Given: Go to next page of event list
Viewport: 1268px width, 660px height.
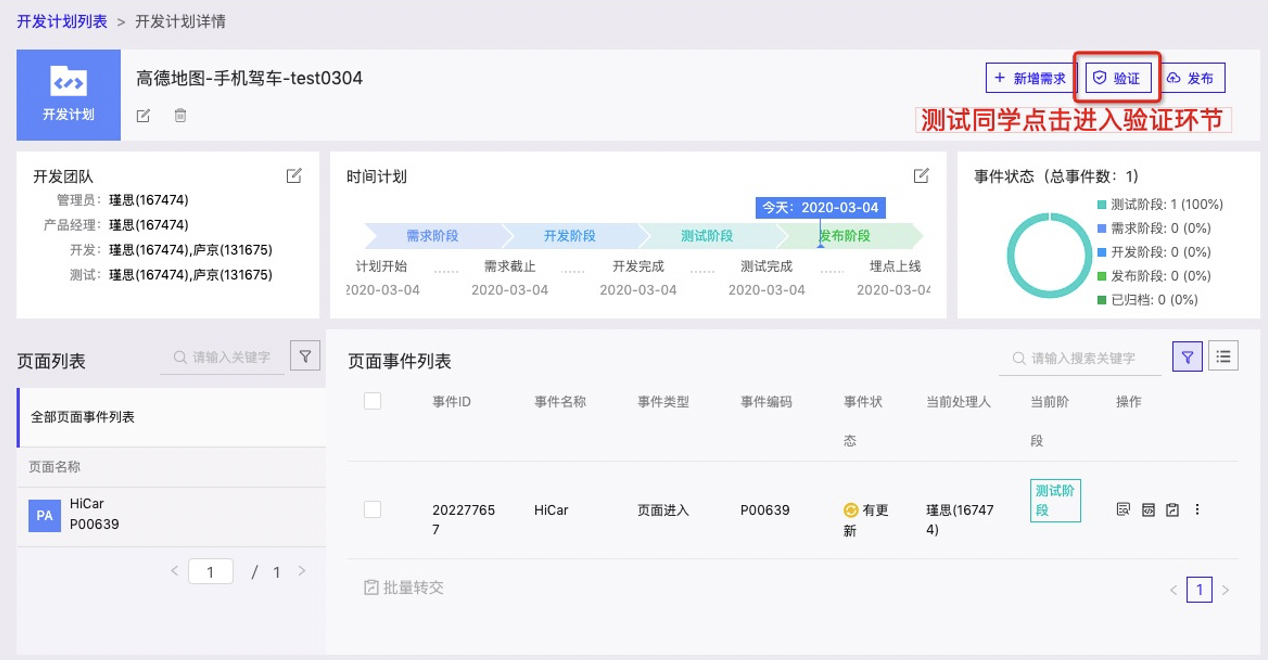Looking at the screenshot, I should pyautogui.click(x=1225, y=590).
